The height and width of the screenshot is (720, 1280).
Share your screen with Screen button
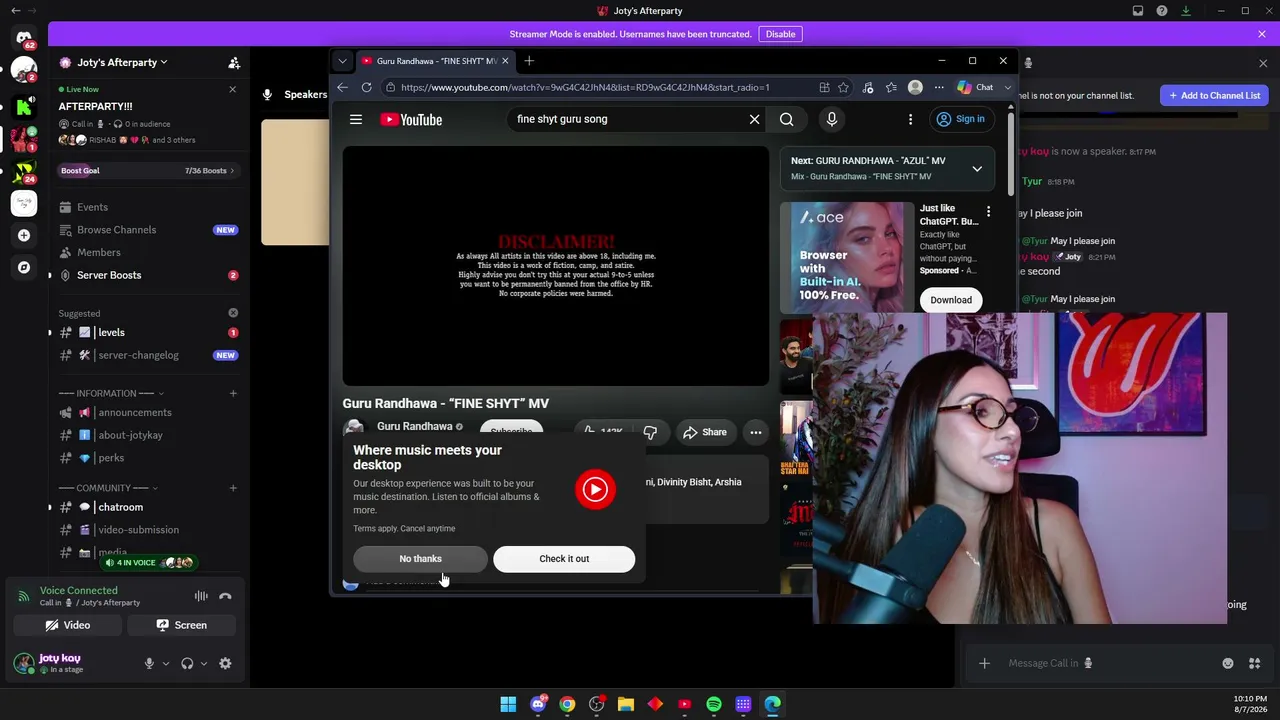coord(182,625)
